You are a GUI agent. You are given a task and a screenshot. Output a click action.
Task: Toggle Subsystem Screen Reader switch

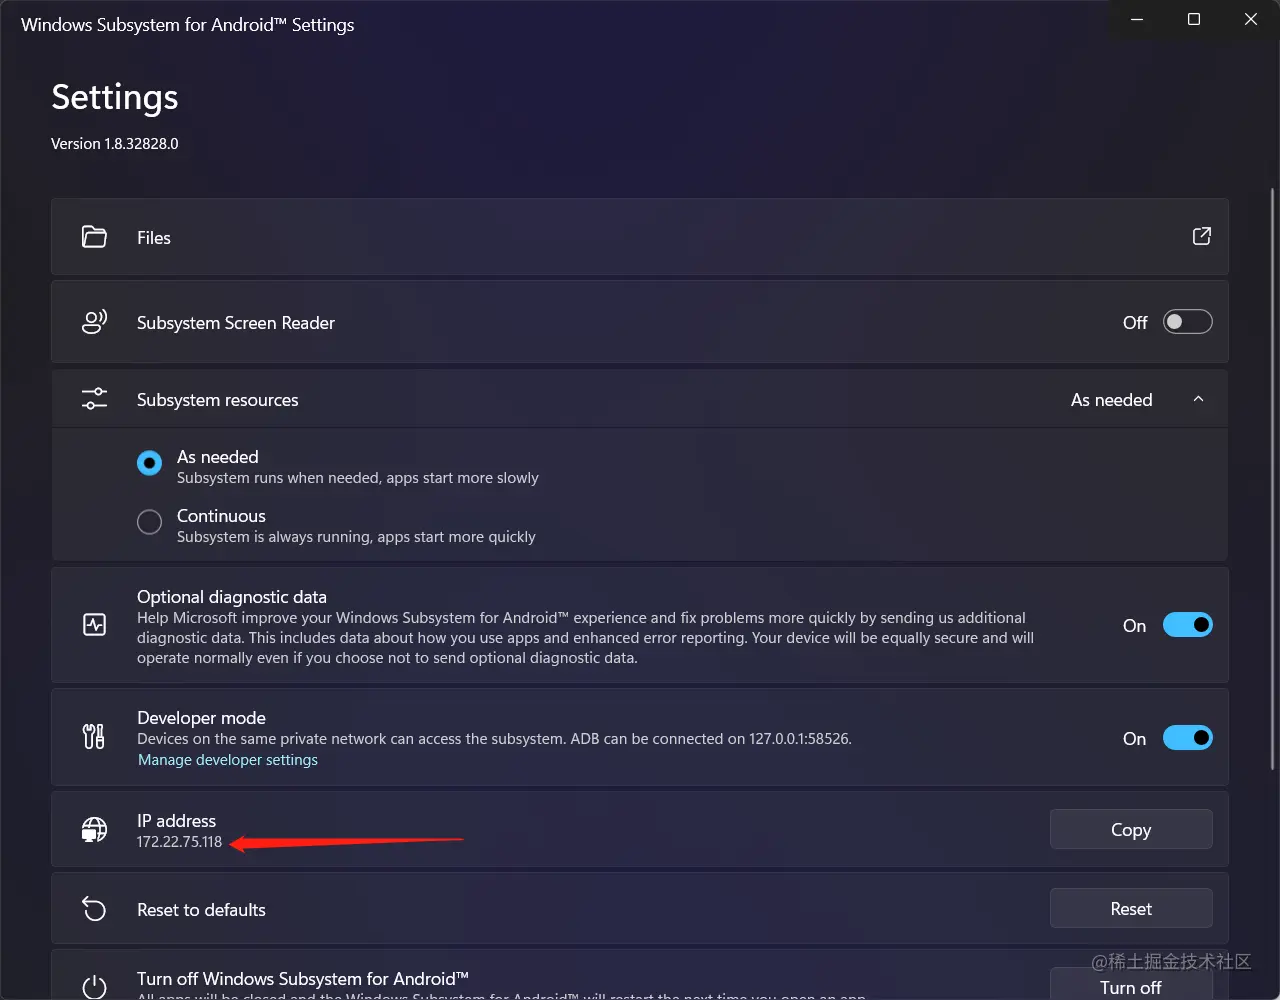(x=1187, y=322)
